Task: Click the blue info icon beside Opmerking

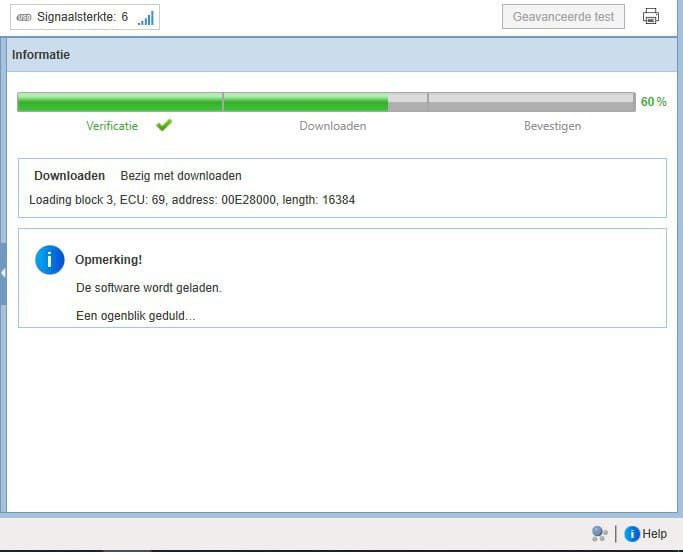Action: [49, 259]
